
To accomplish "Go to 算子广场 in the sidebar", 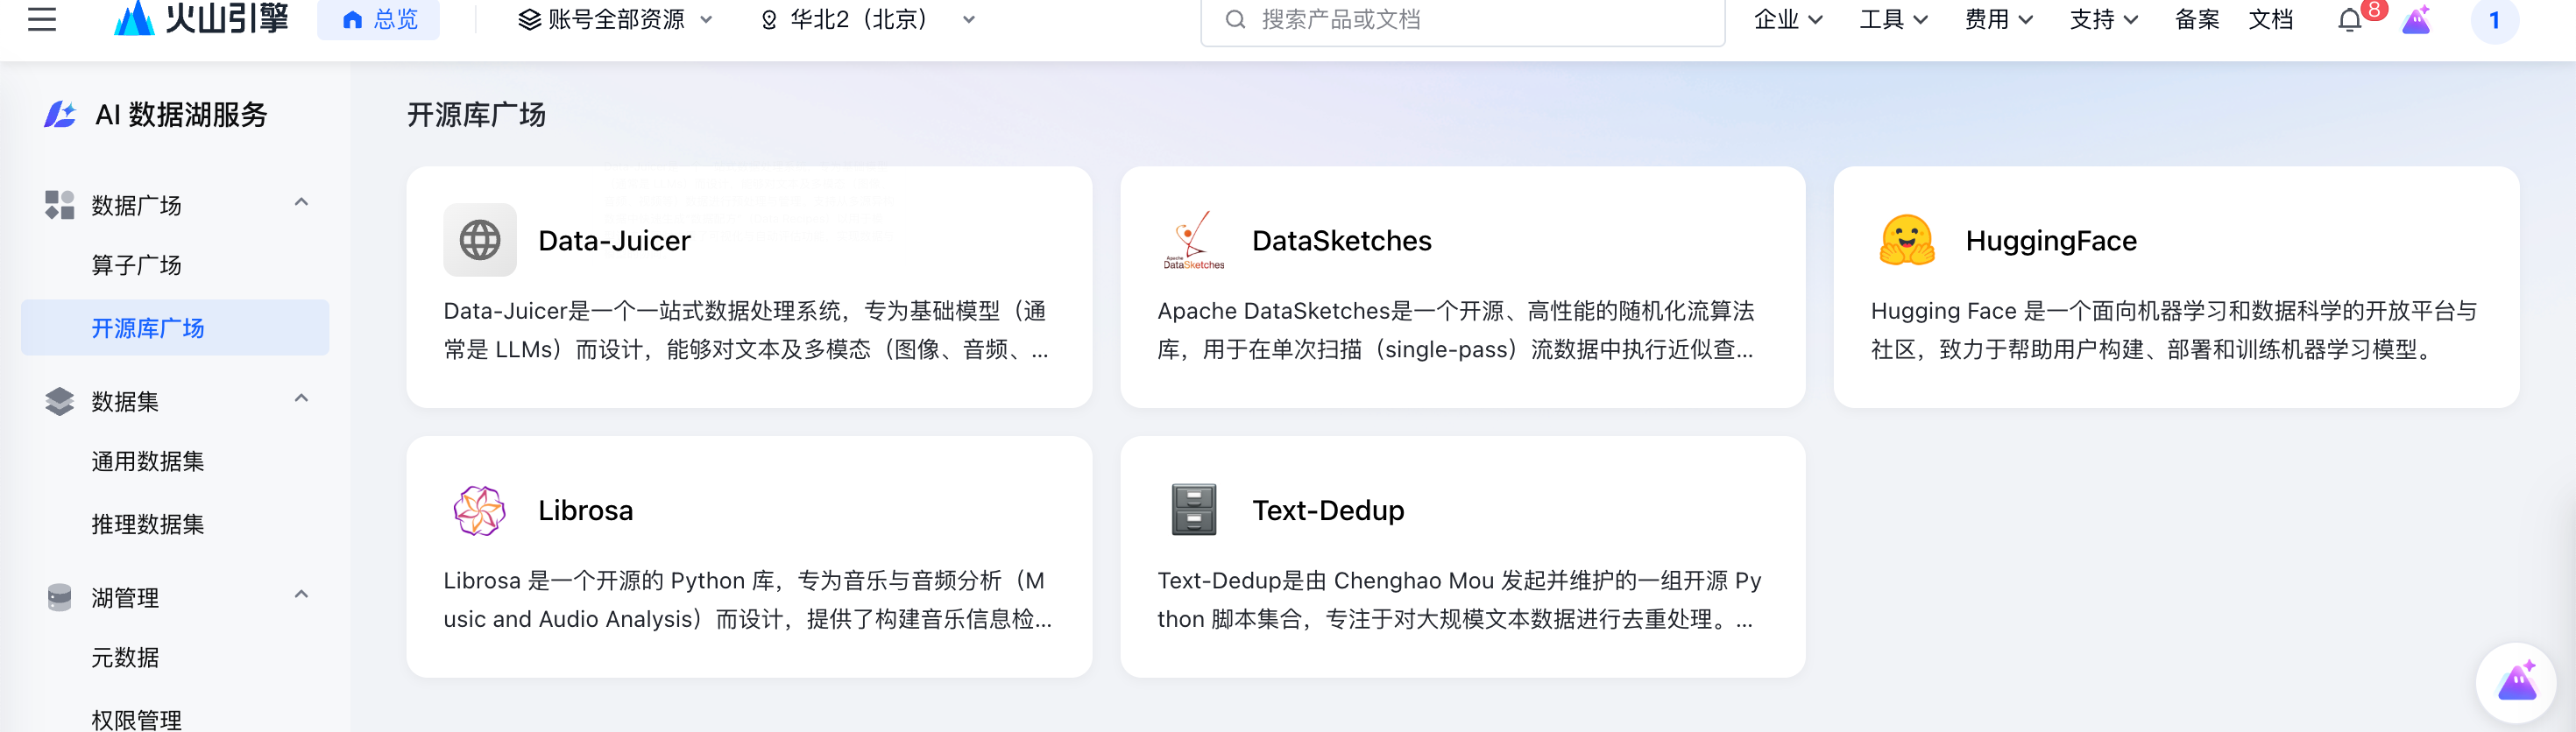I will tap(136, 265).
